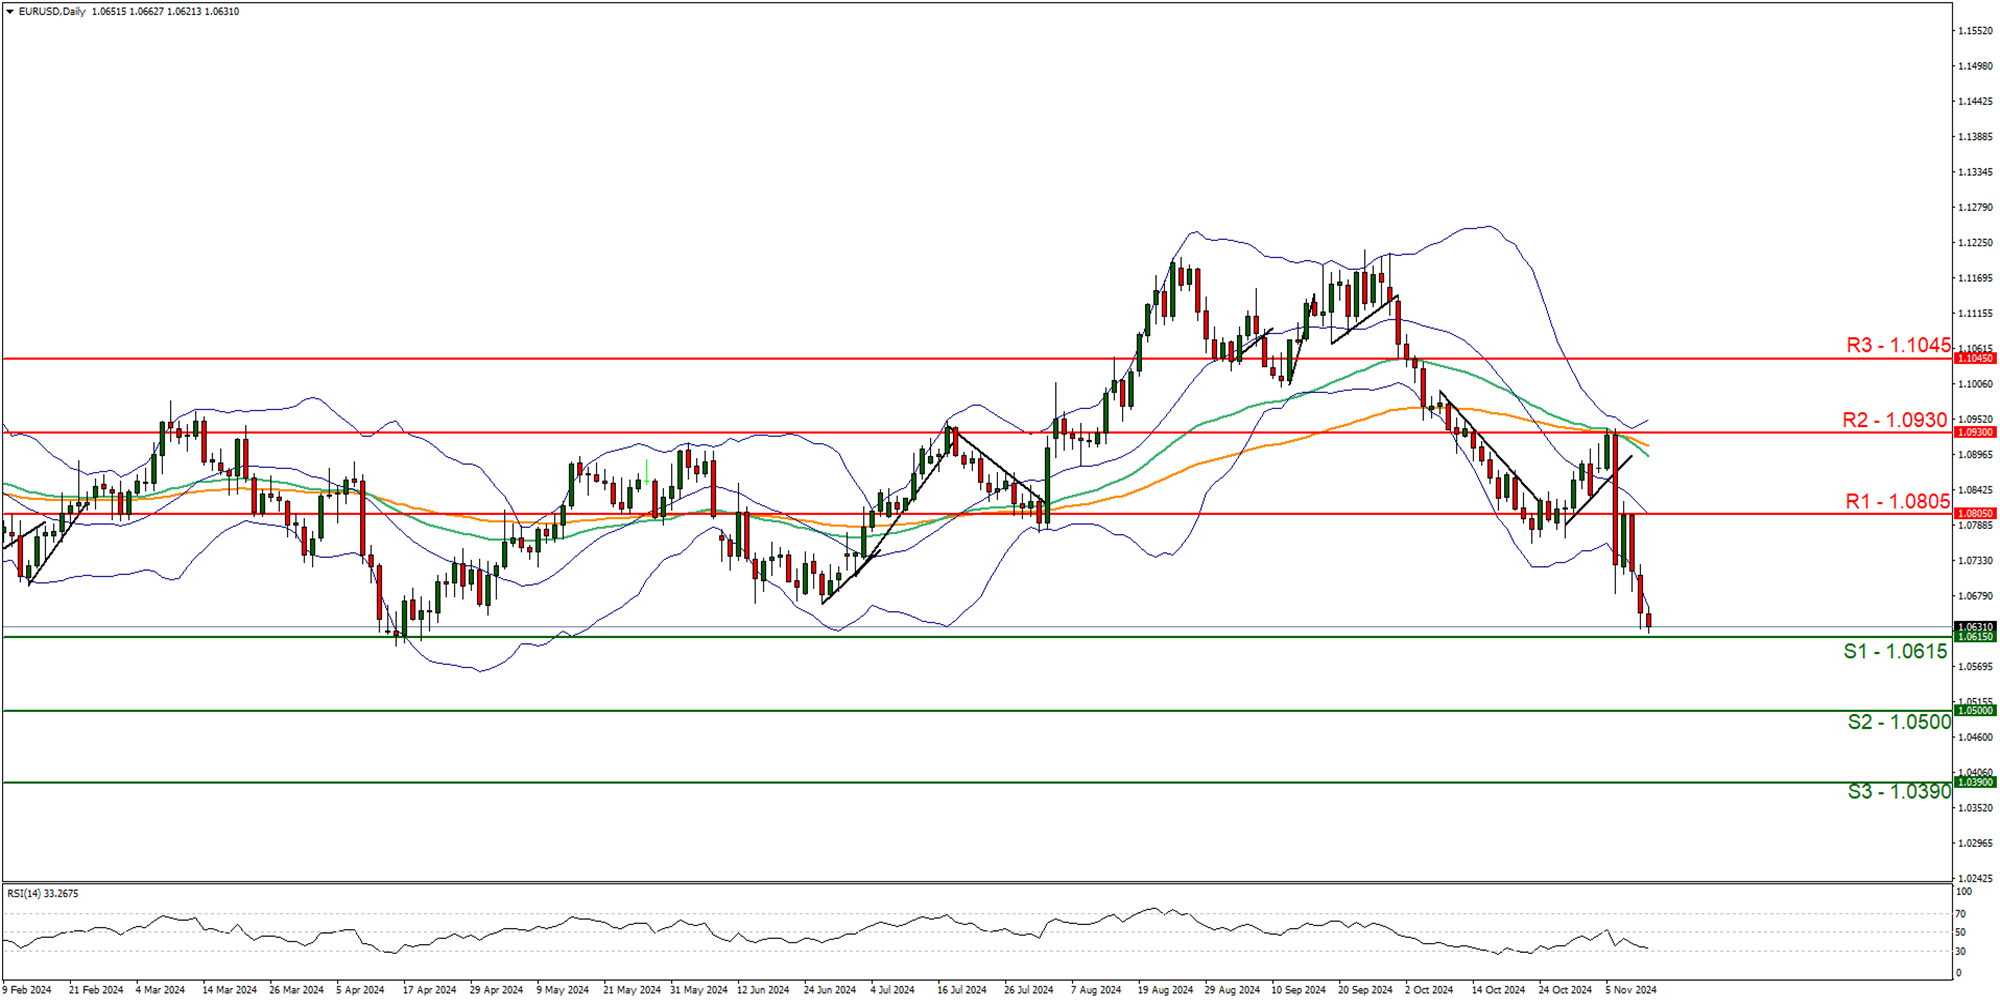The image size is (2000, 1002).
Task: Click the black 1.06310 current price tag
Action: (x=1975, y=627)
